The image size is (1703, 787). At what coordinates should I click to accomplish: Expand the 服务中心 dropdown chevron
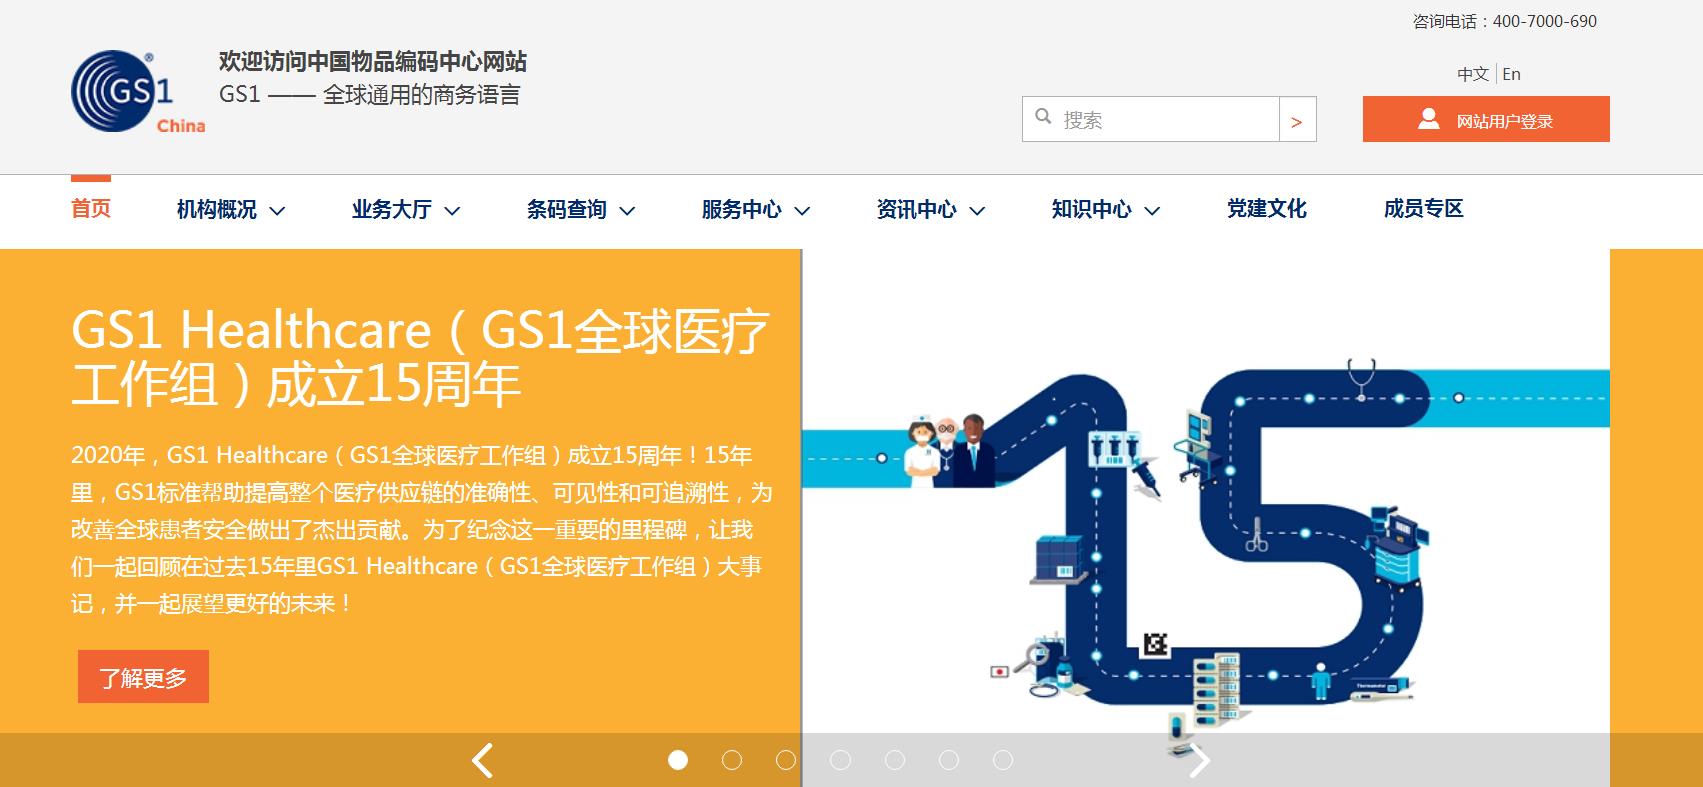802,210
